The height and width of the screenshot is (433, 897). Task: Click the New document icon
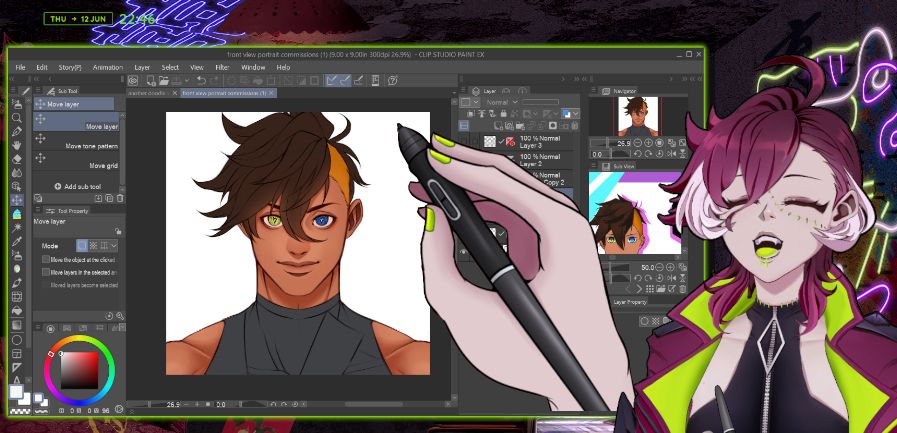point(151,81)
